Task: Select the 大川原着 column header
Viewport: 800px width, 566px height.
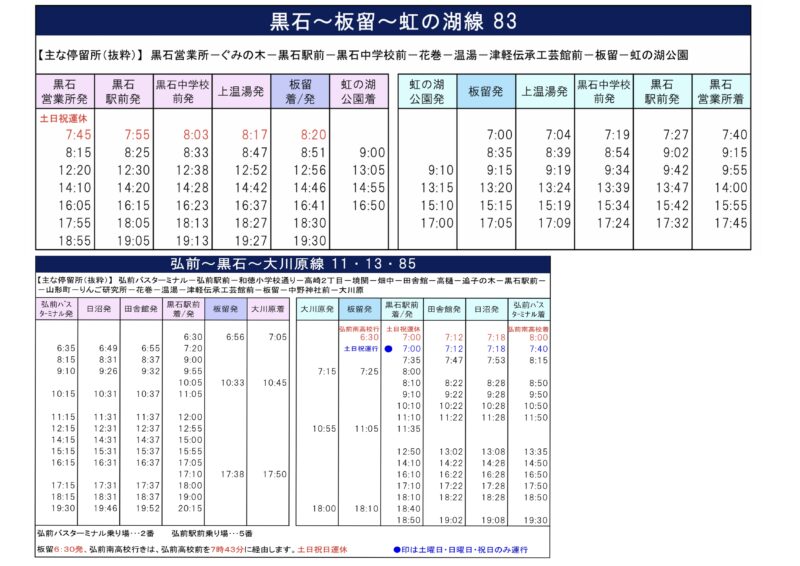Action: 268,309
